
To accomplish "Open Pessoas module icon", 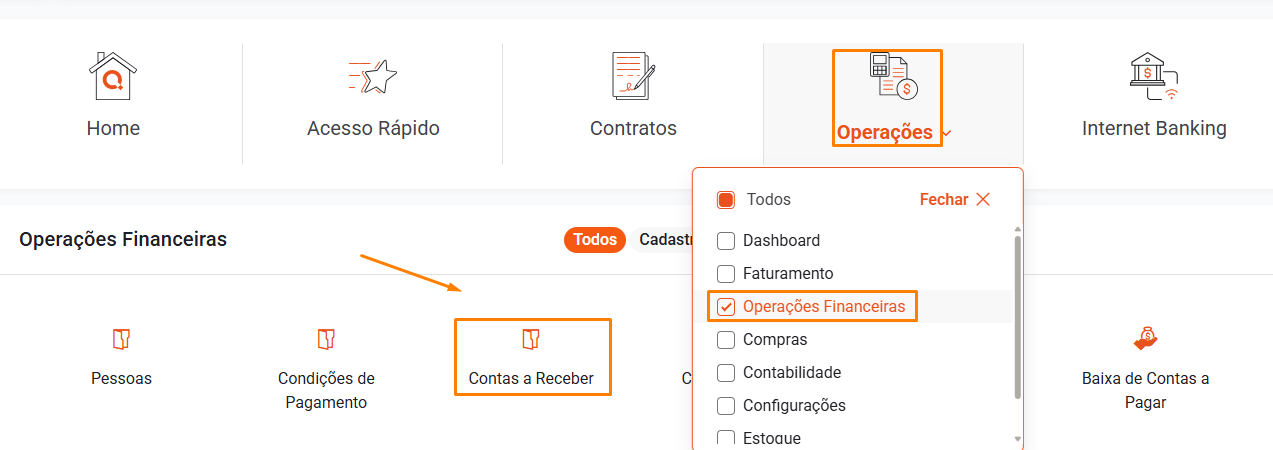I will click(x=121, y=340).
